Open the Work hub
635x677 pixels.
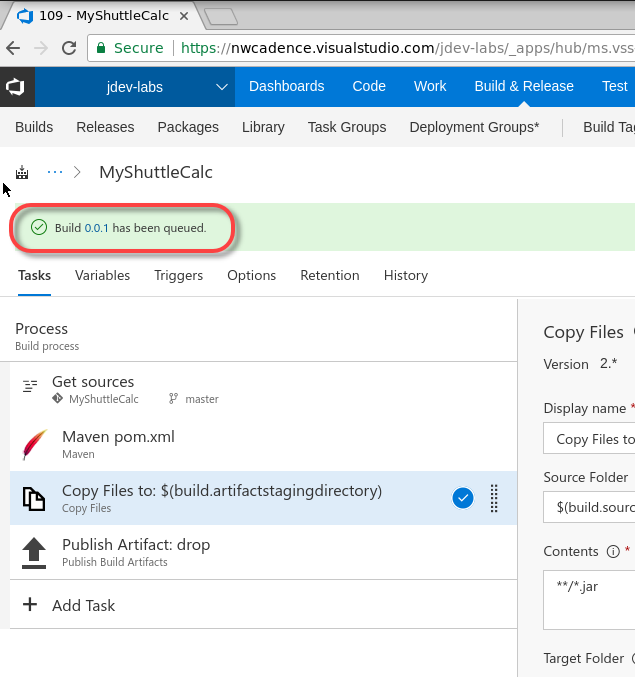click(430, 86)
